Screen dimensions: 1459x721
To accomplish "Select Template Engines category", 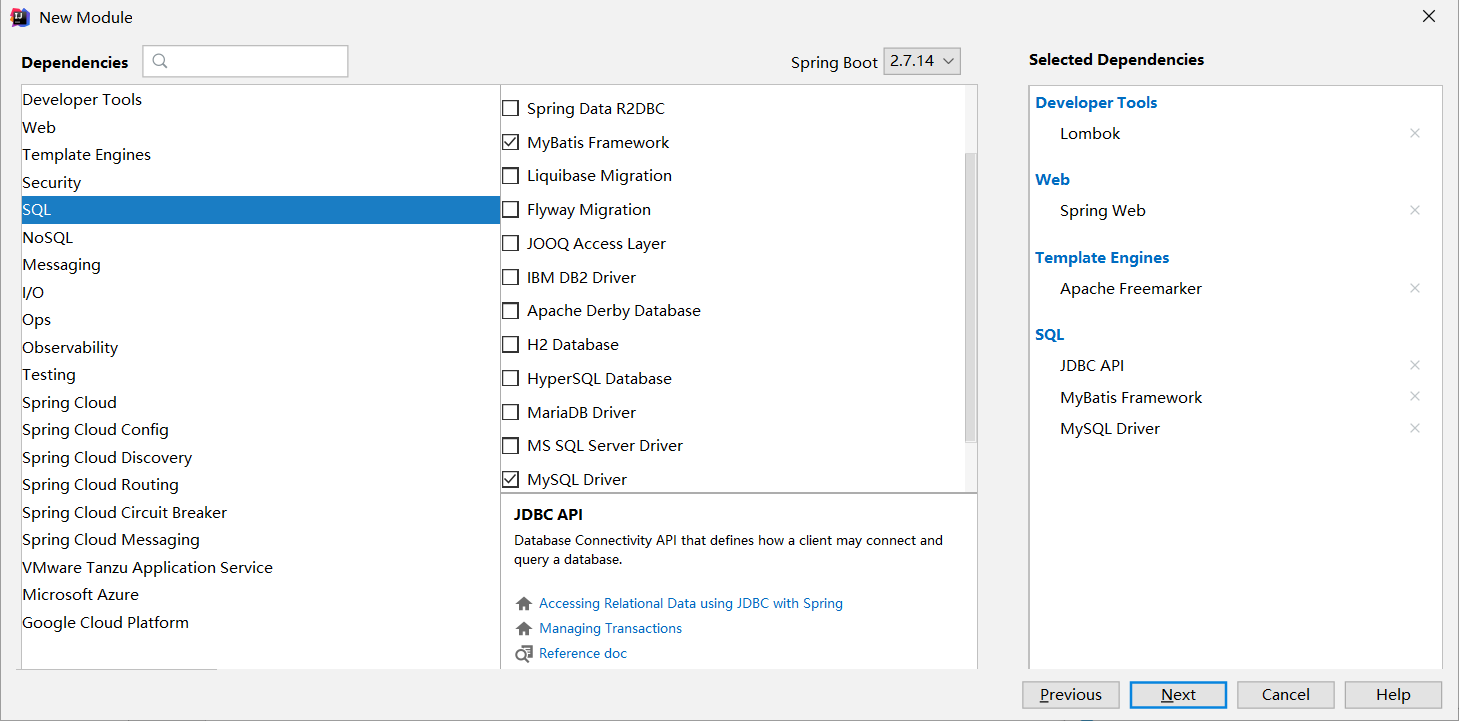I will tap(260, 155).
